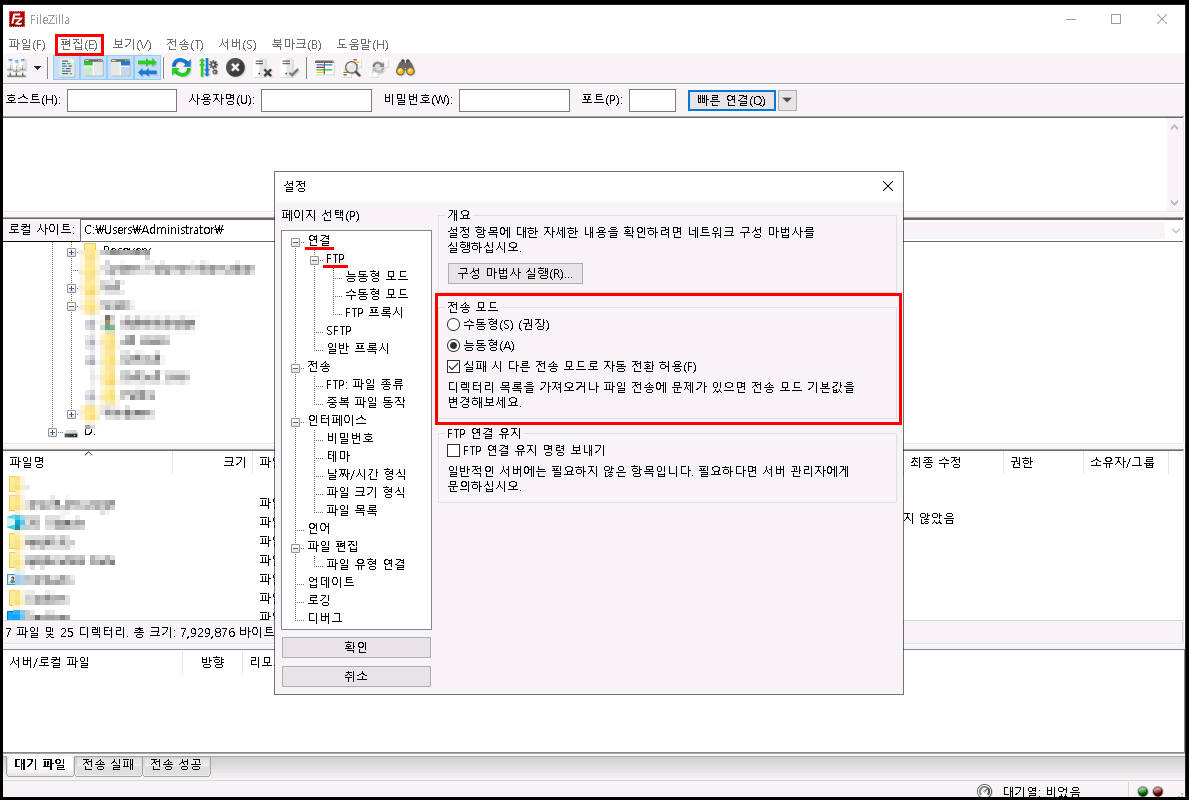Select 로깅 settings page
The width and height of the screenshot is (1189, 800).
[x=319, y=601]
